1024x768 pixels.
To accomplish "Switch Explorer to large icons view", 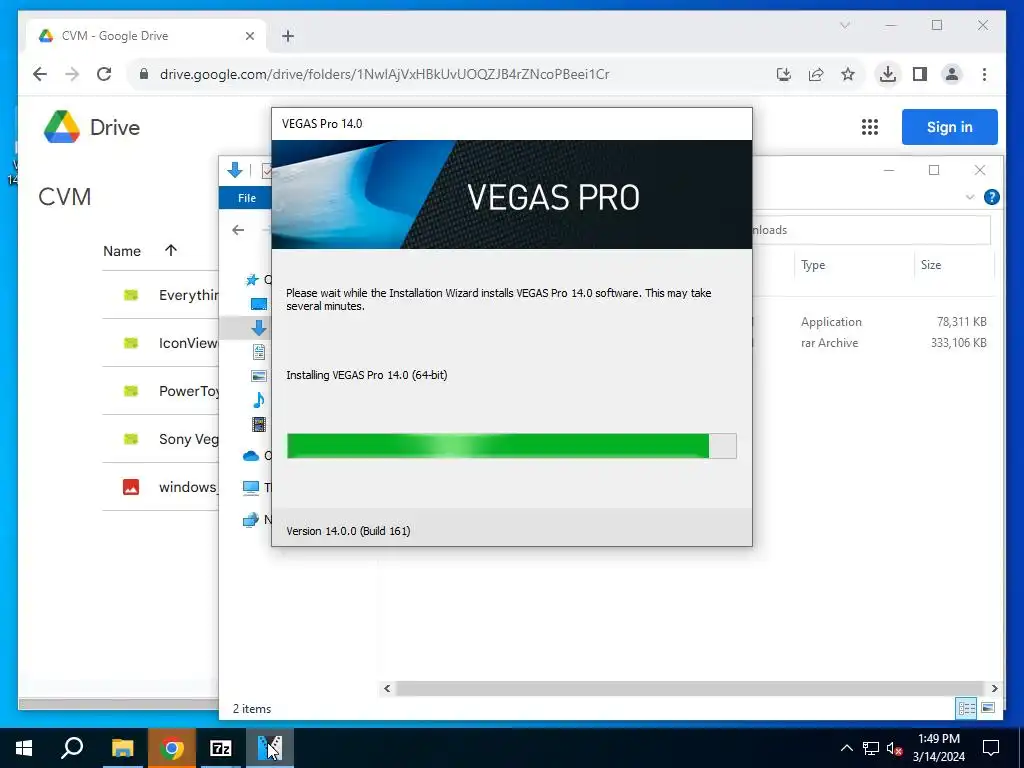I will click(988, 708).
